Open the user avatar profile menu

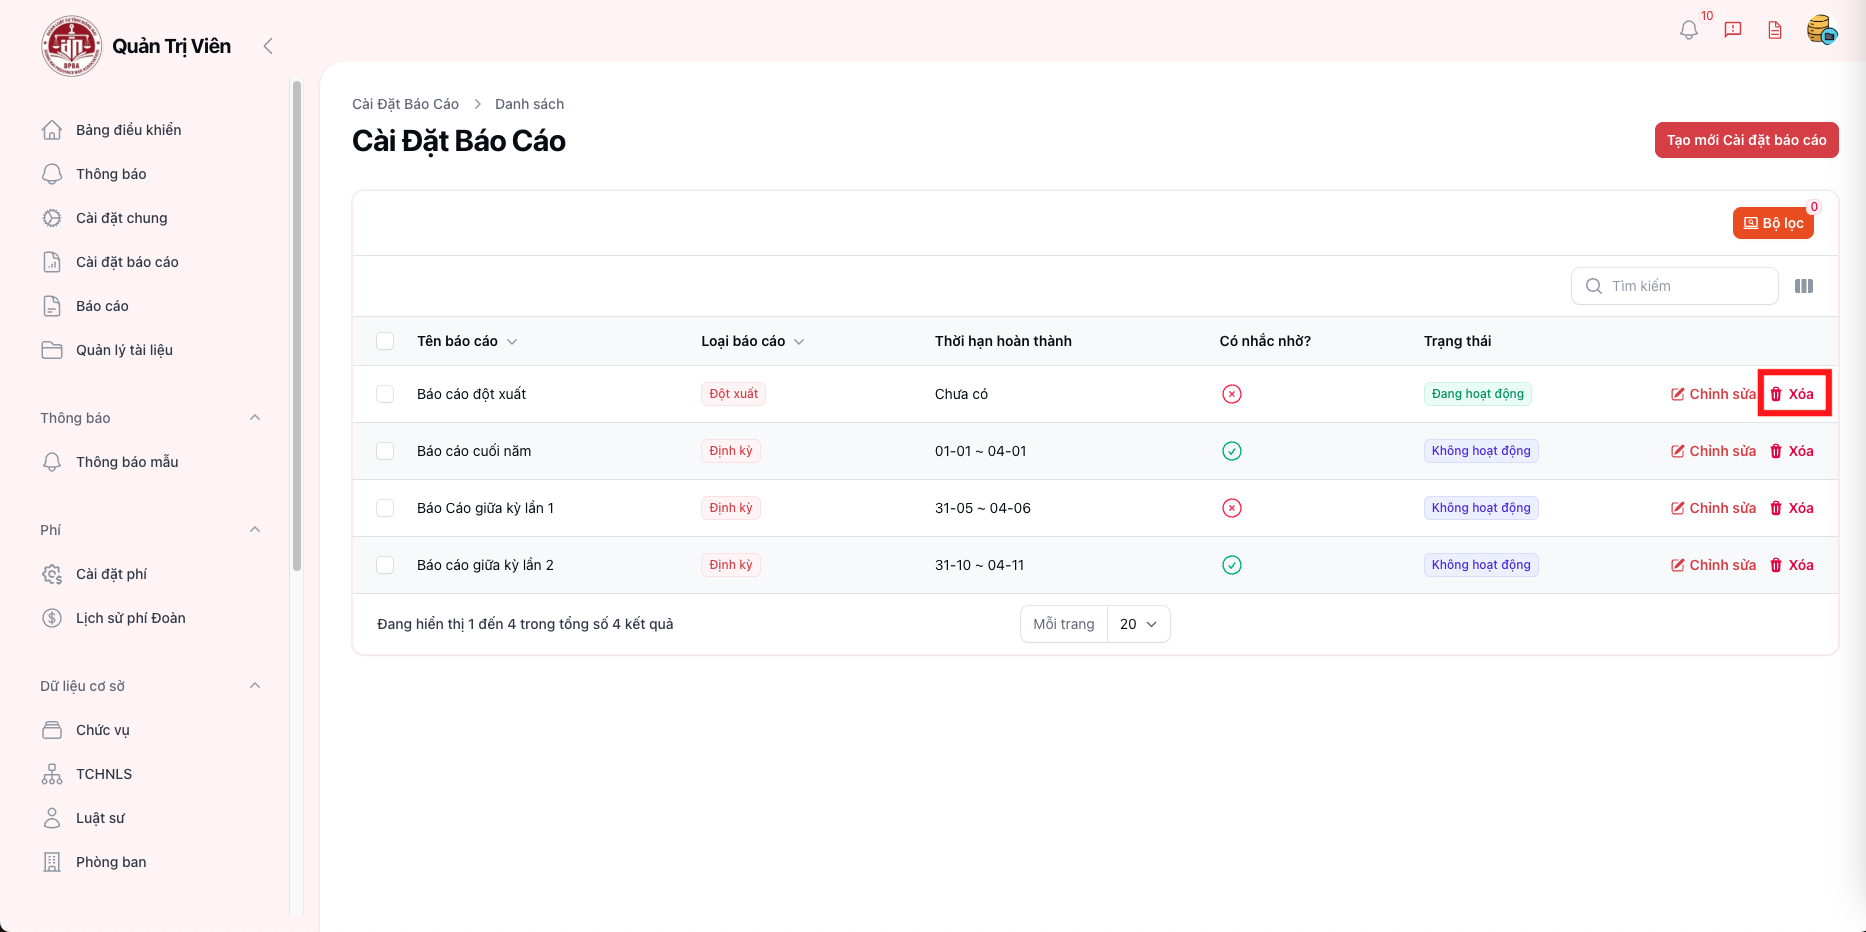pyautogui.click(x=1821, y=30)
